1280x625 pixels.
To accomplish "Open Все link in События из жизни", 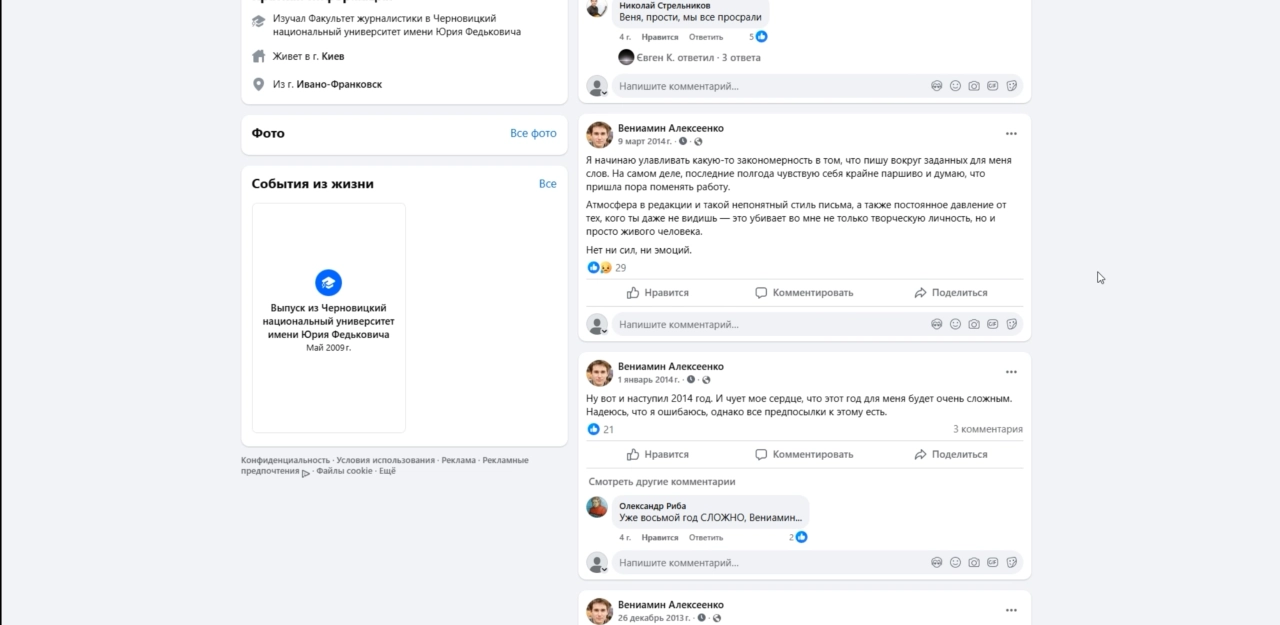I will (x=547, y=184).
